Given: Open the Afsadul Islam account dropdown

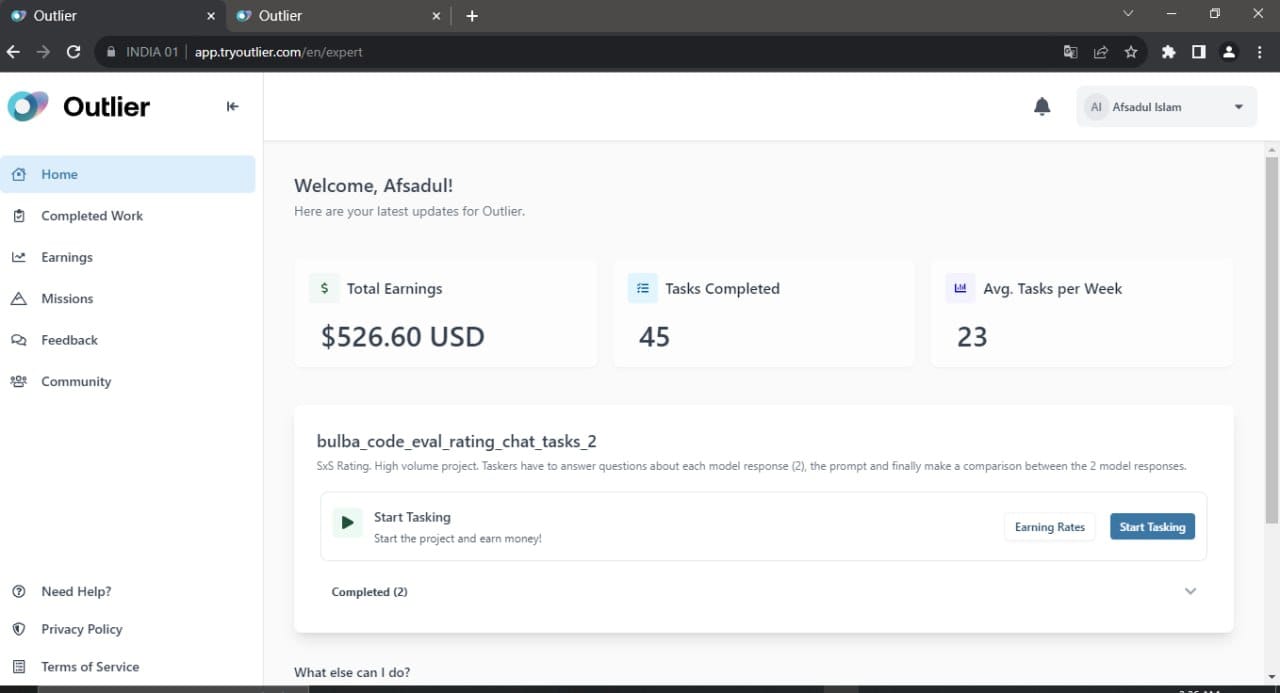Looking at the screenshot, I should [x=1166, y=106].
